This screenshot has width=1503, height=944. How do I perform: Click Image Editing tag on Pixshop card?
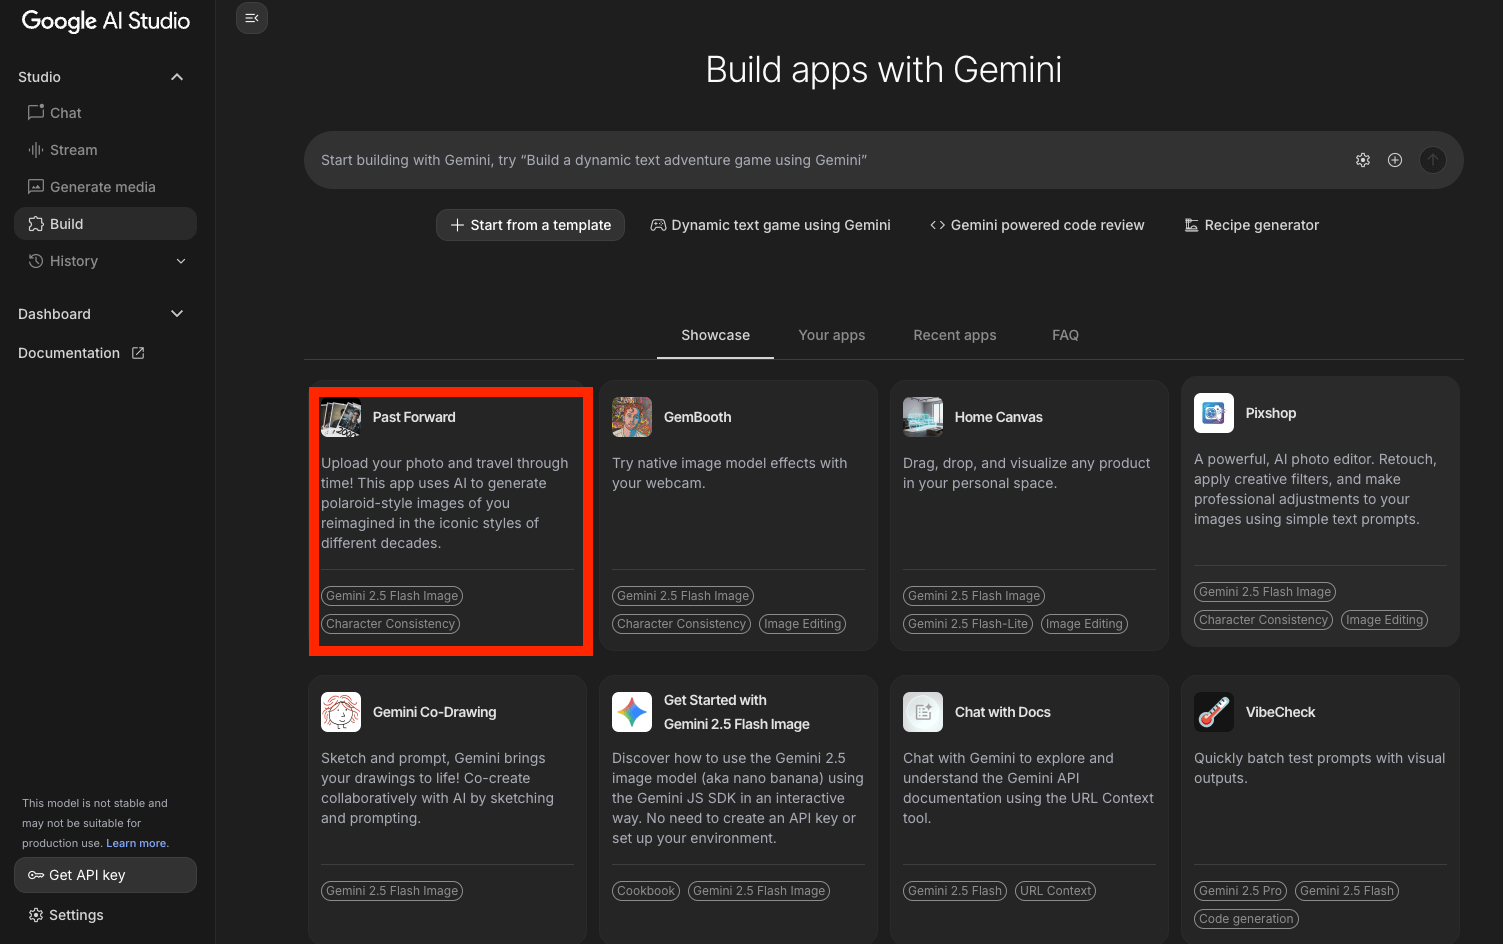tap(1385, 620)
